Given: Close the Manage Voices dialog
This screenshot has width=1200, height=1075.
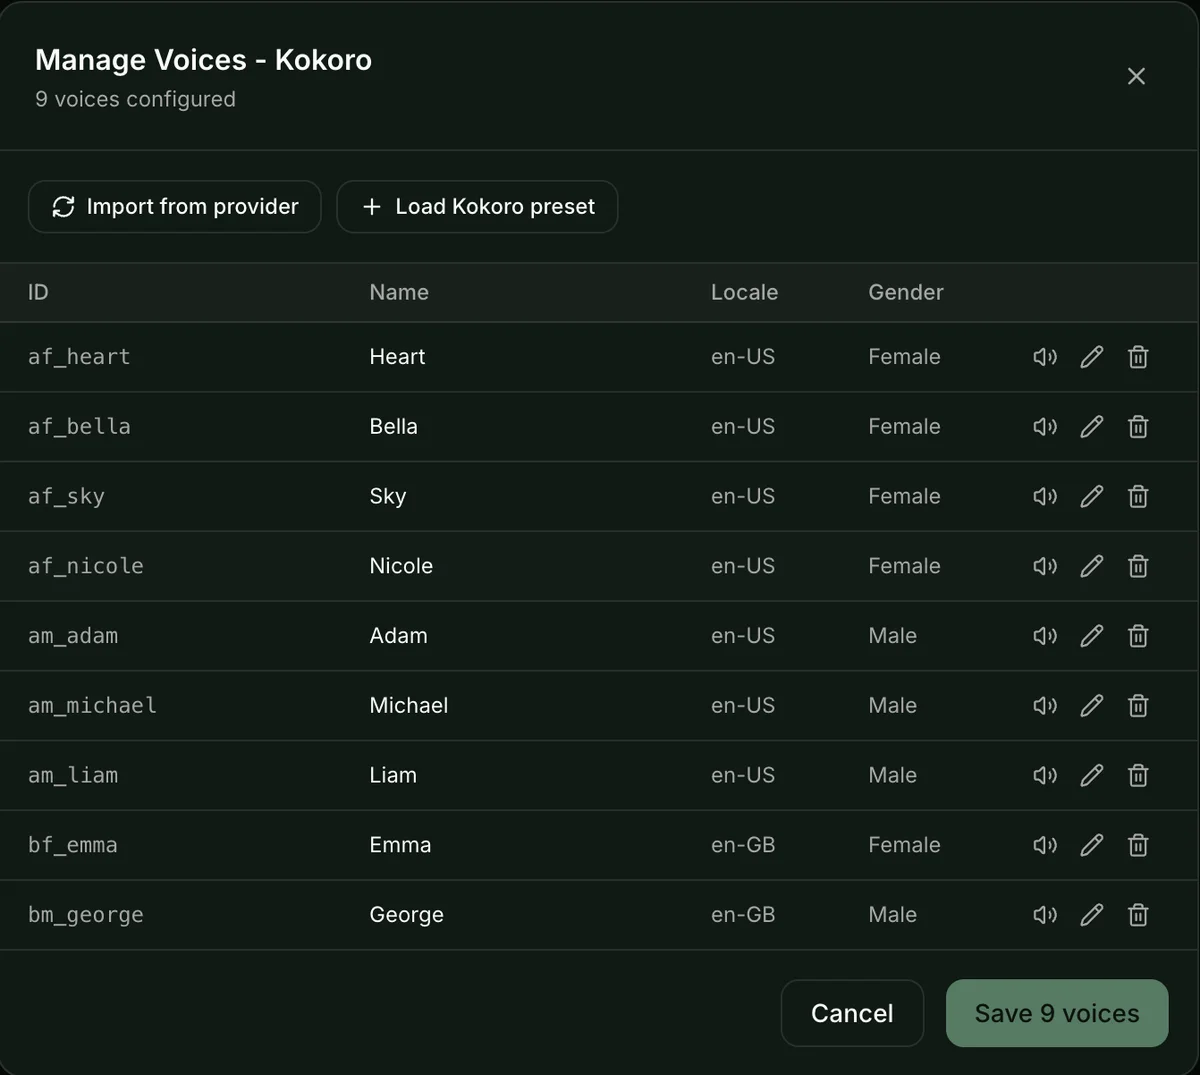Looking at the screenshot, I should [1136, 76].
